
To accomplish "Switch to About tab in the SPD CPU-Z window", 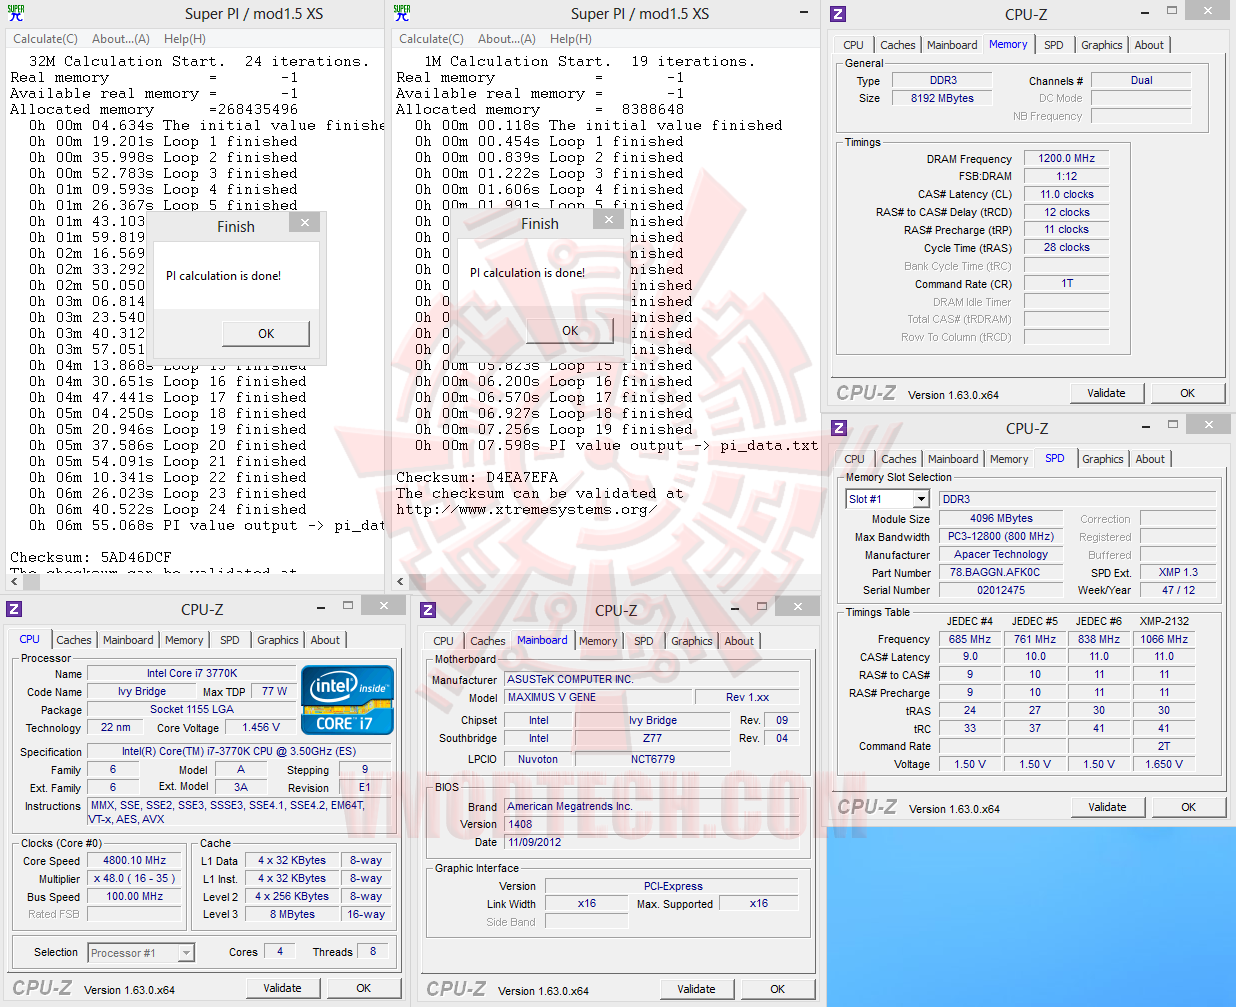I will click(1150, 459).
